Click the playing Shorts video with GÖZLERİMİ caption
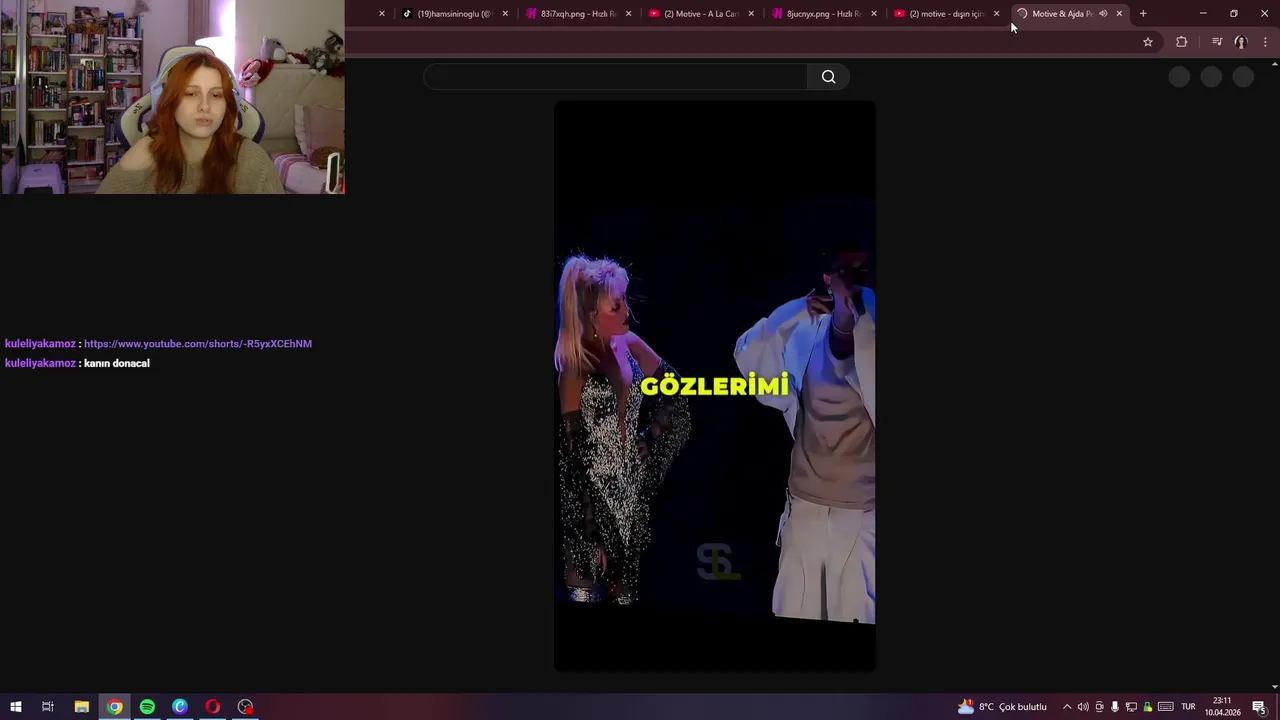Image resolution: width=1280 pixels, height=720 pixels. point(715,386)
